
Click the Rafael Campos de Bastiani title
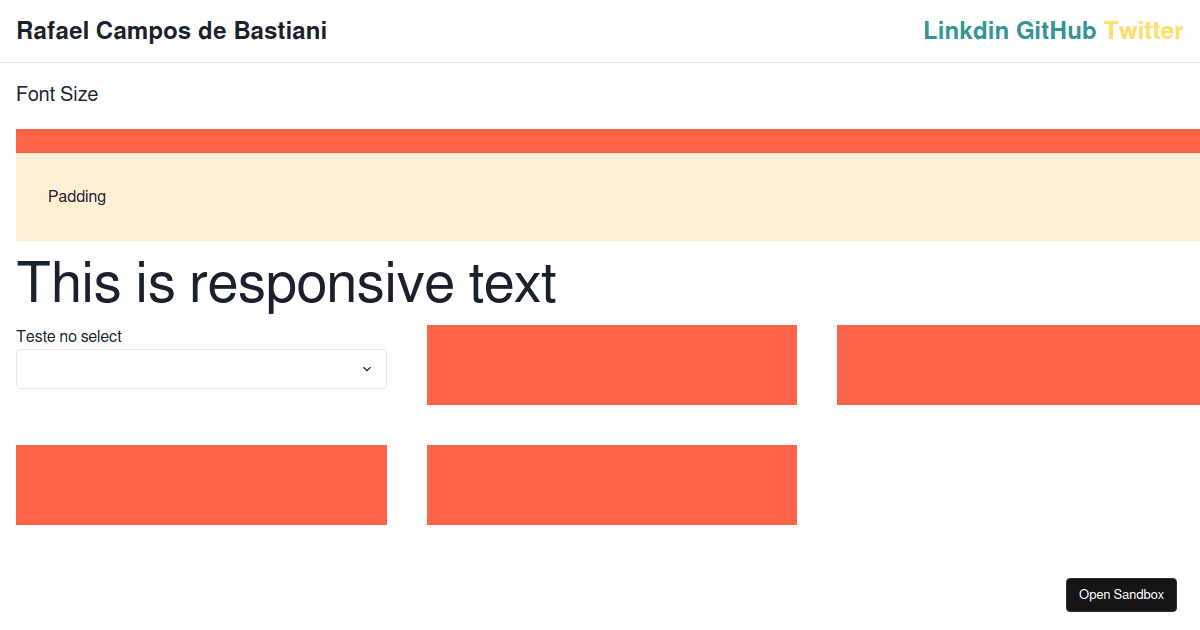[171, 31]
